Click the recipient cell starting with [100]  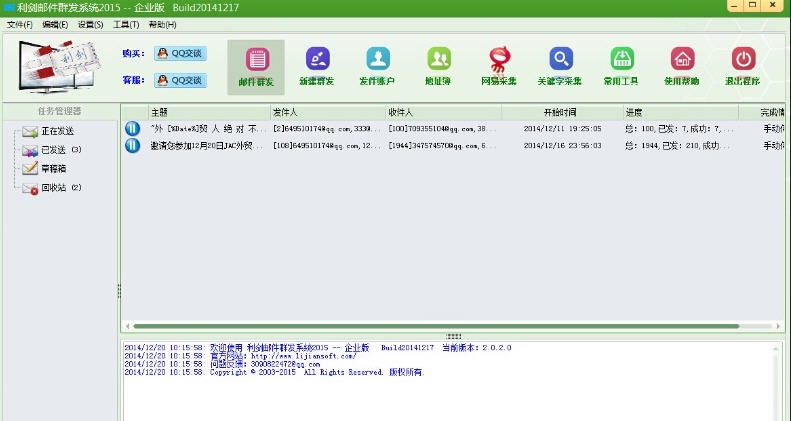[442, 129]
